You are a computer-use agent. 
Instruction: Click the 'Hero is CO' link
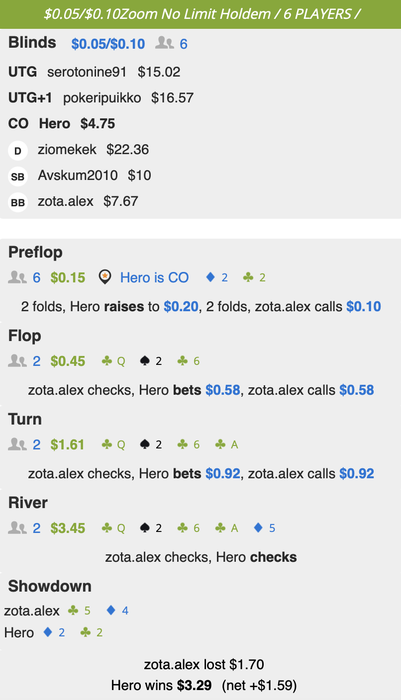pyautogui.click(x=154, y=277)
